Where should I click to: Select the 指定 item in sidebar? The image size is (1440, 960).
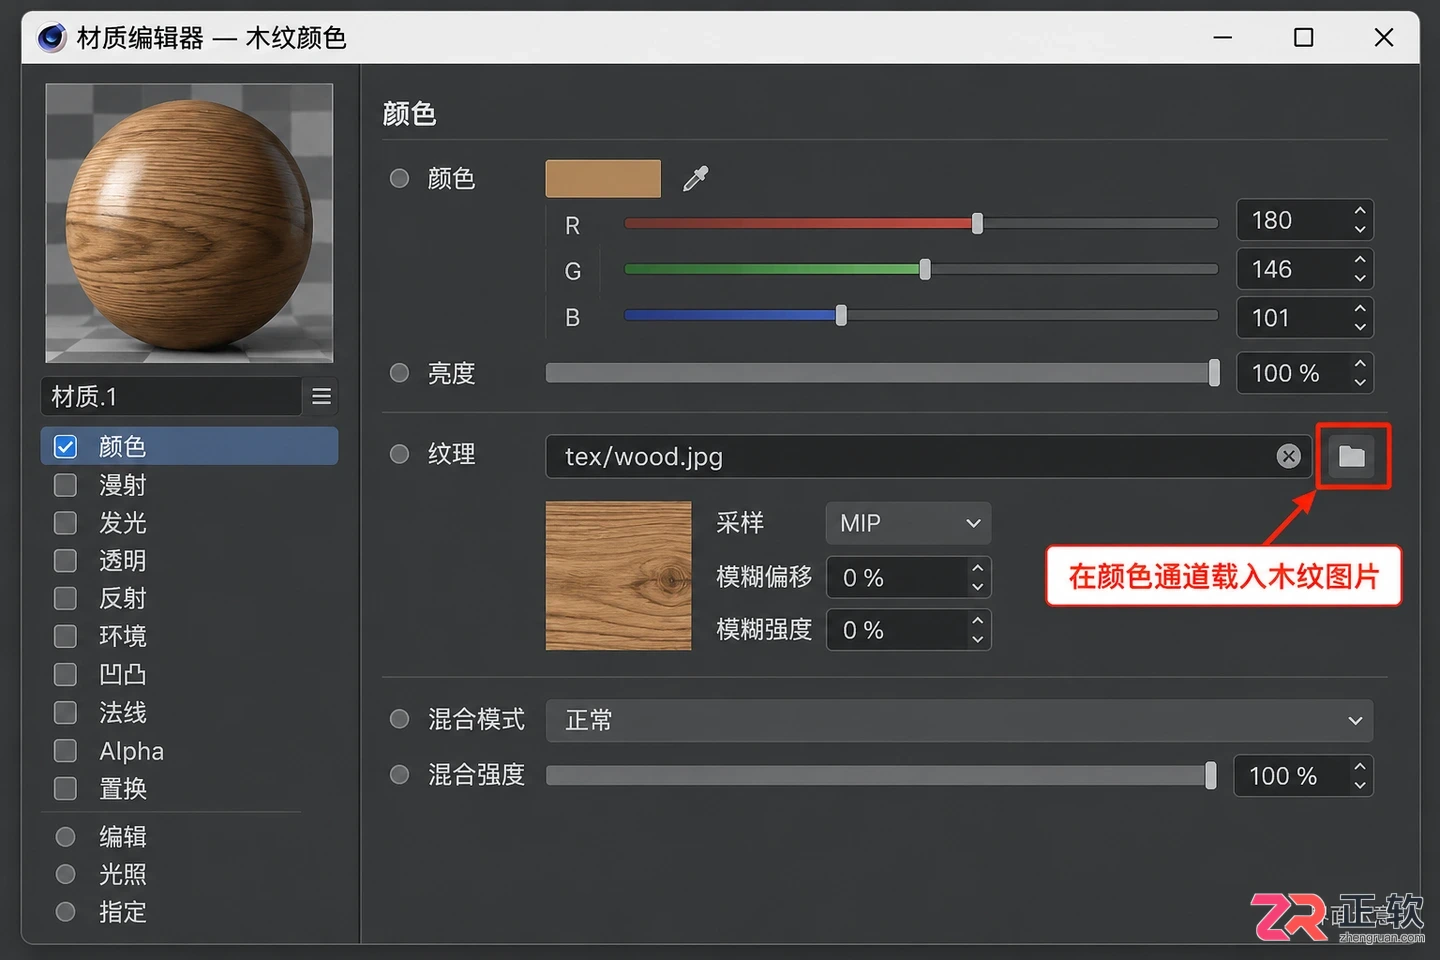tap(123, 912)
